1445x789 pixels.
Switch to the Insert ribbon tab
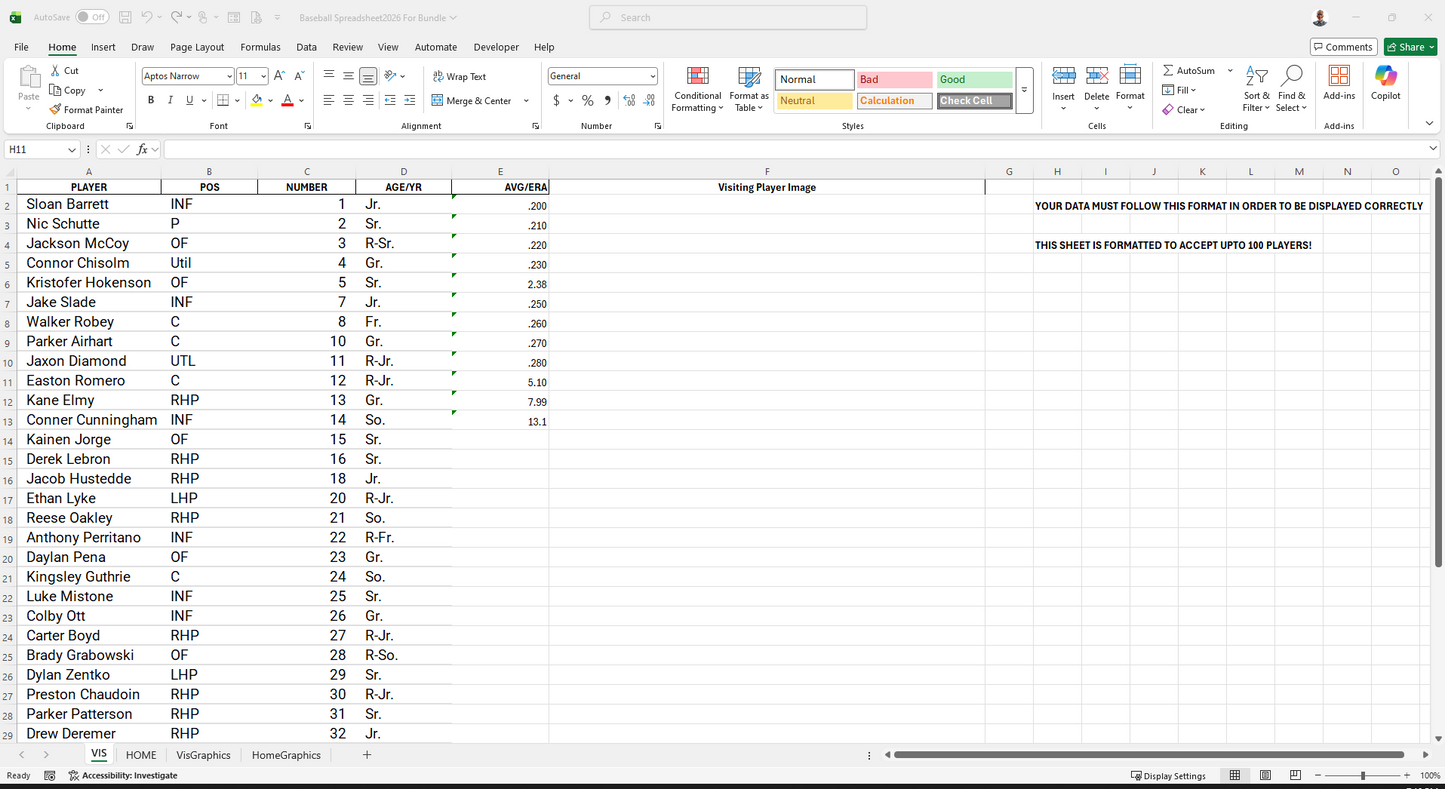tap(103, 47)
